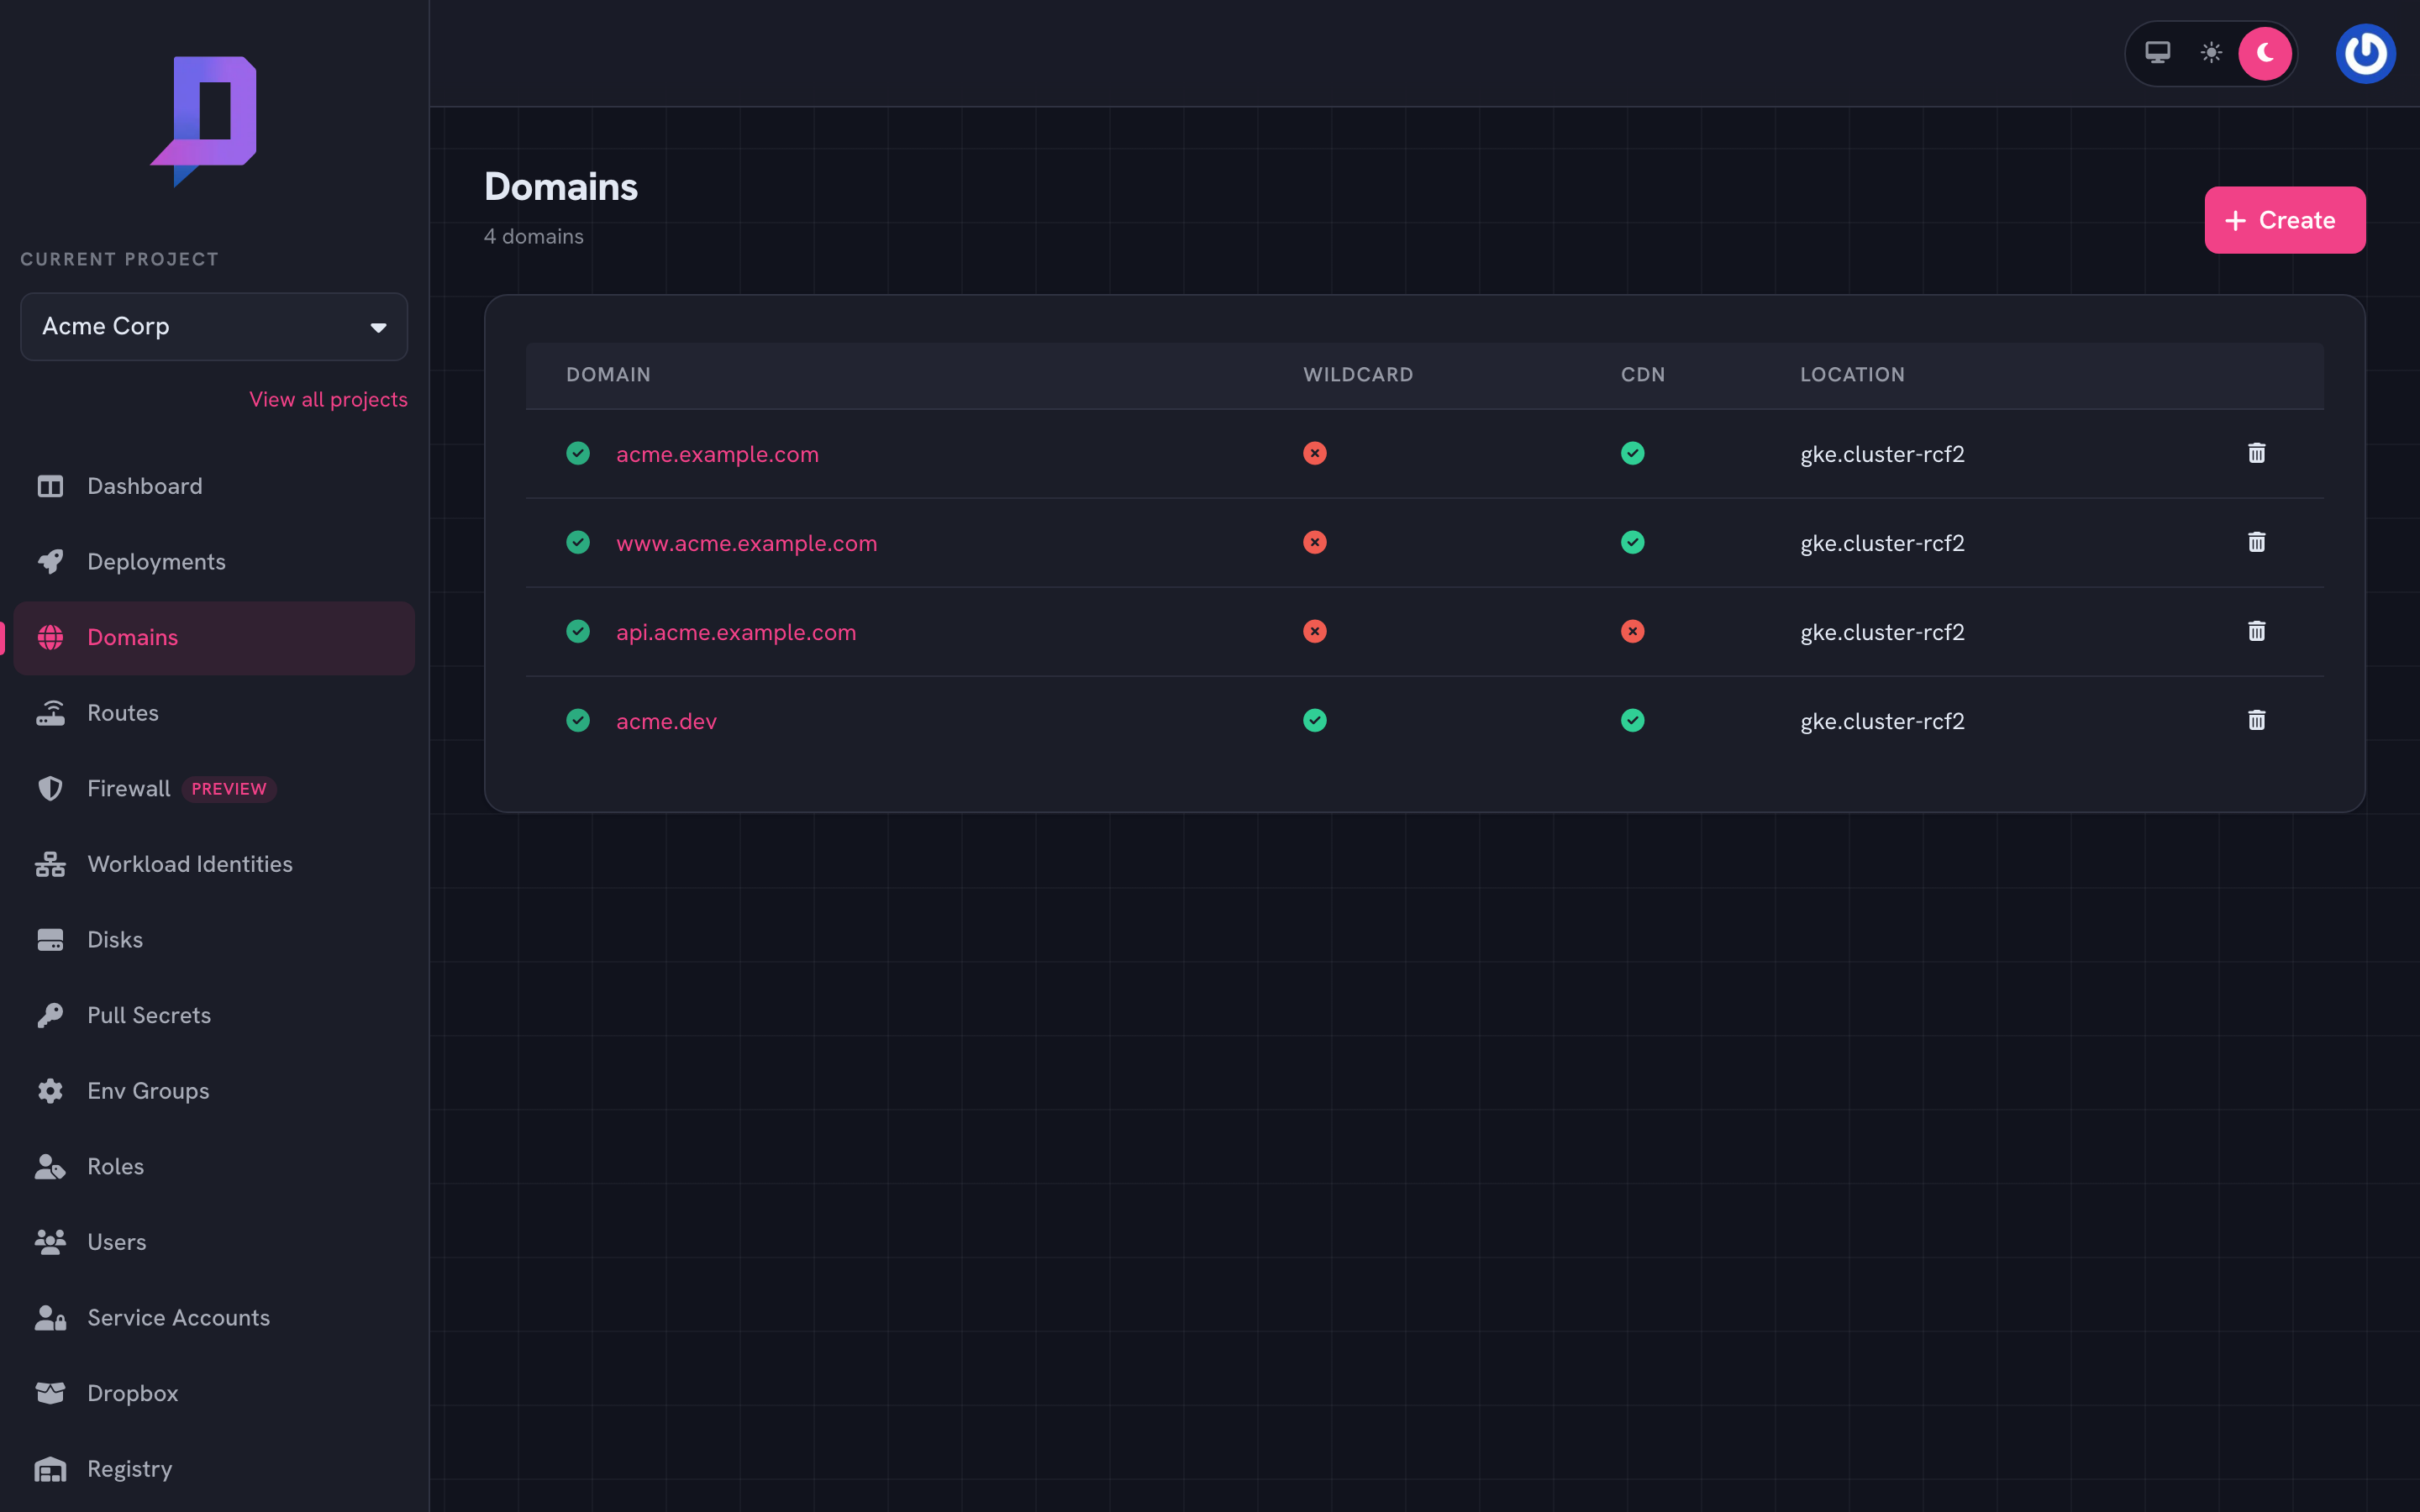The image size is (2420, 1512).
Task: Open Service Accounts in sidebar
Action: point(214,1318)
